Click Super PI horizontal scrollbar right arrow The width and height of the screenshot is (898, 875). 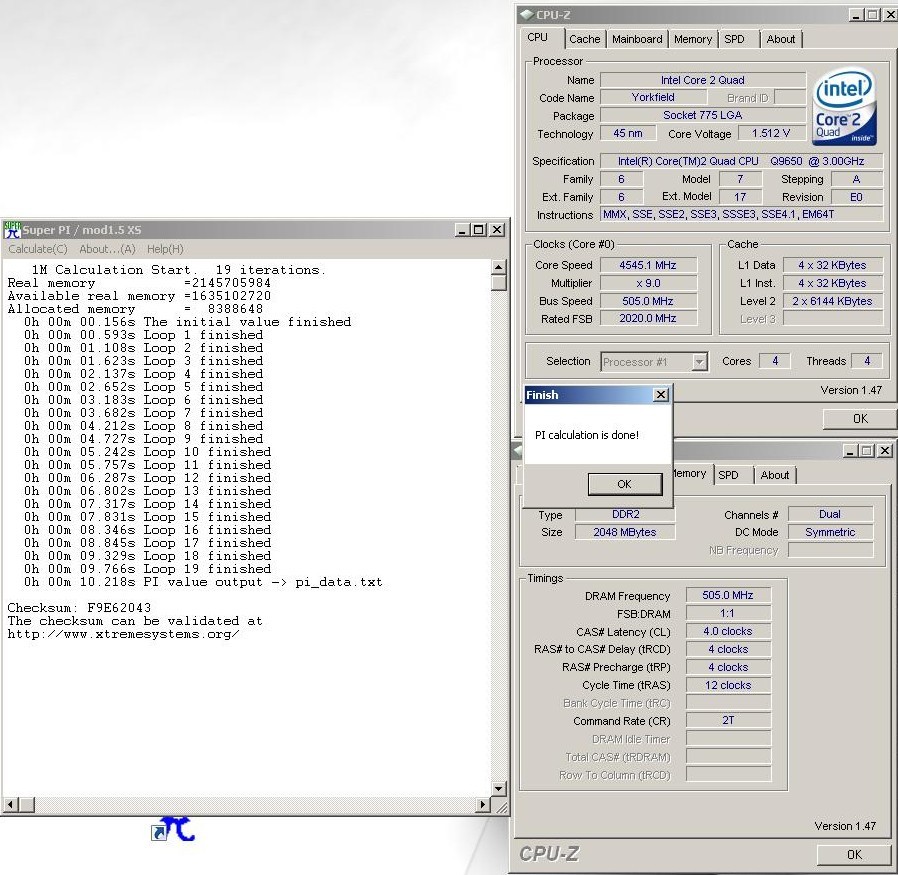tap(483, 805)
